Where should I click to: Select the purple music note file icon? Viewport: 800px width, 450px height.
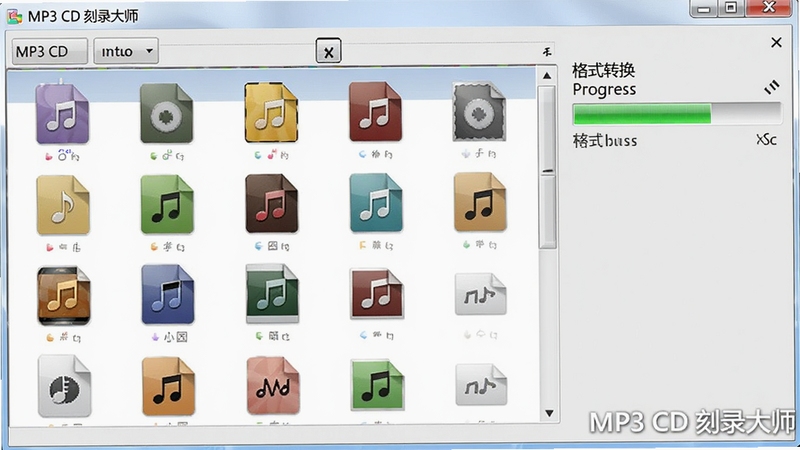(62, 114)
